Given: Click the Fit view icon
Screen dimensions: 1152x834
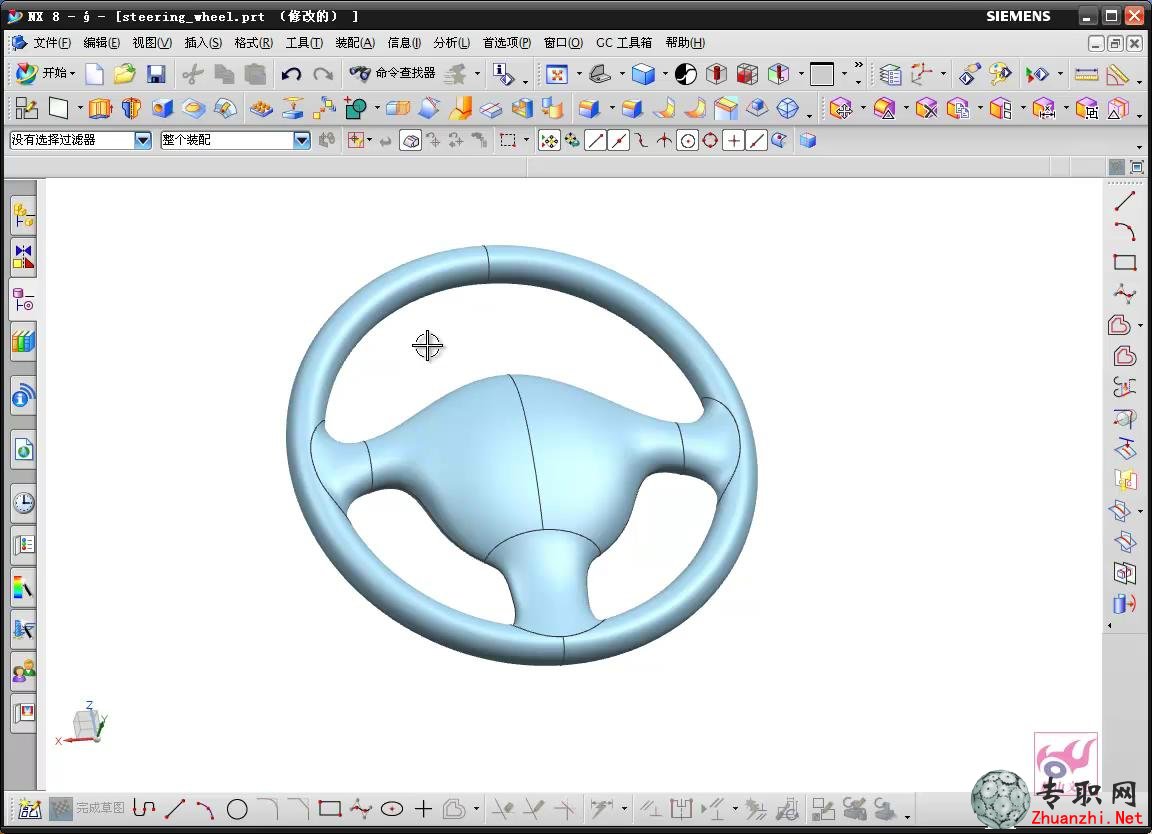Looking at the screenshot, I should [557, 74].
